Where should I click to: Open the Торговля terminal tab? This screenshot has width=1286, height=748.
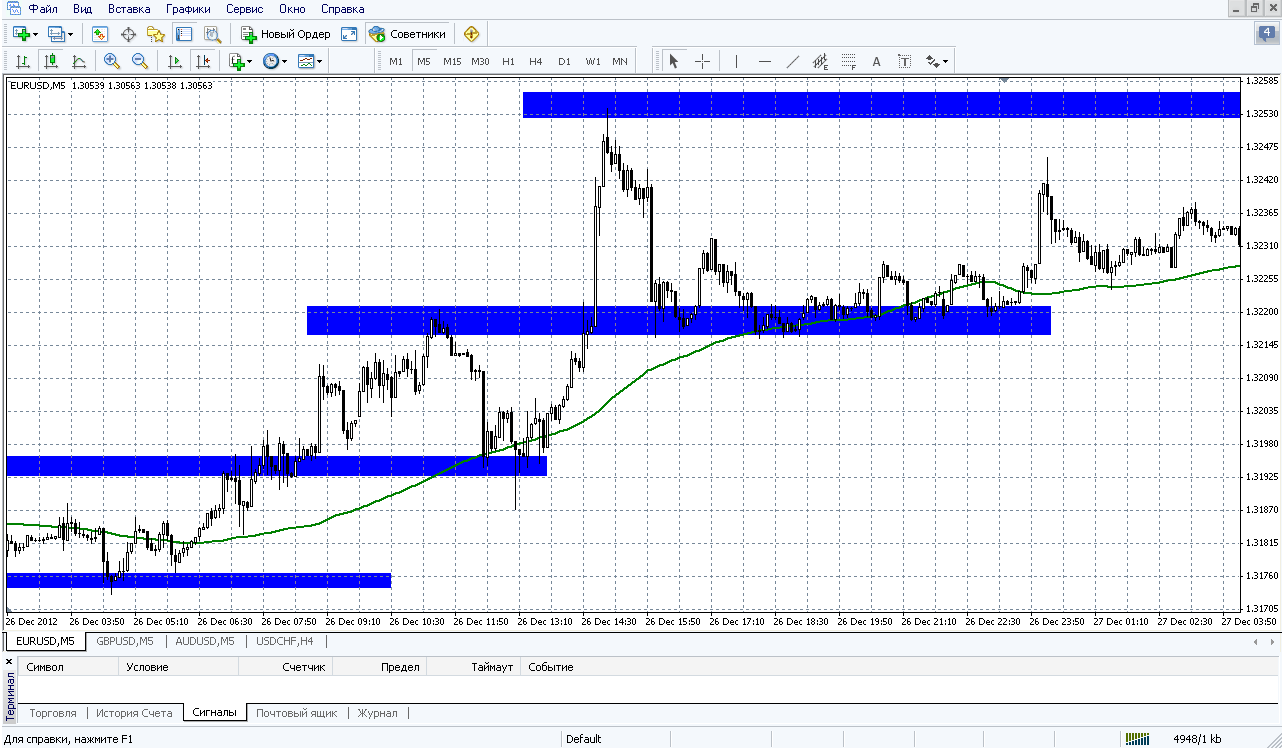(x=53, y=713)
